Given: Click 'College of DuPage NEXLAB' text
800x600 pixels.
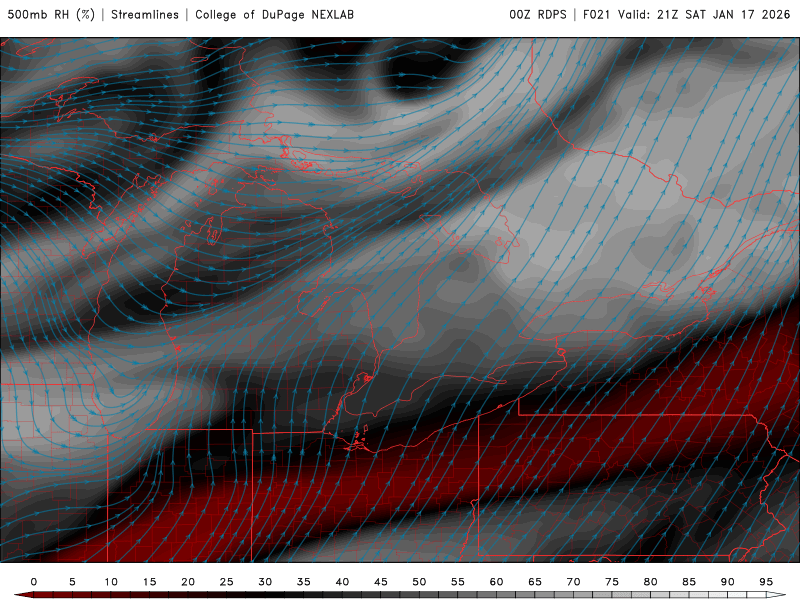Looking at the screenshot, I should pos(274,15).
